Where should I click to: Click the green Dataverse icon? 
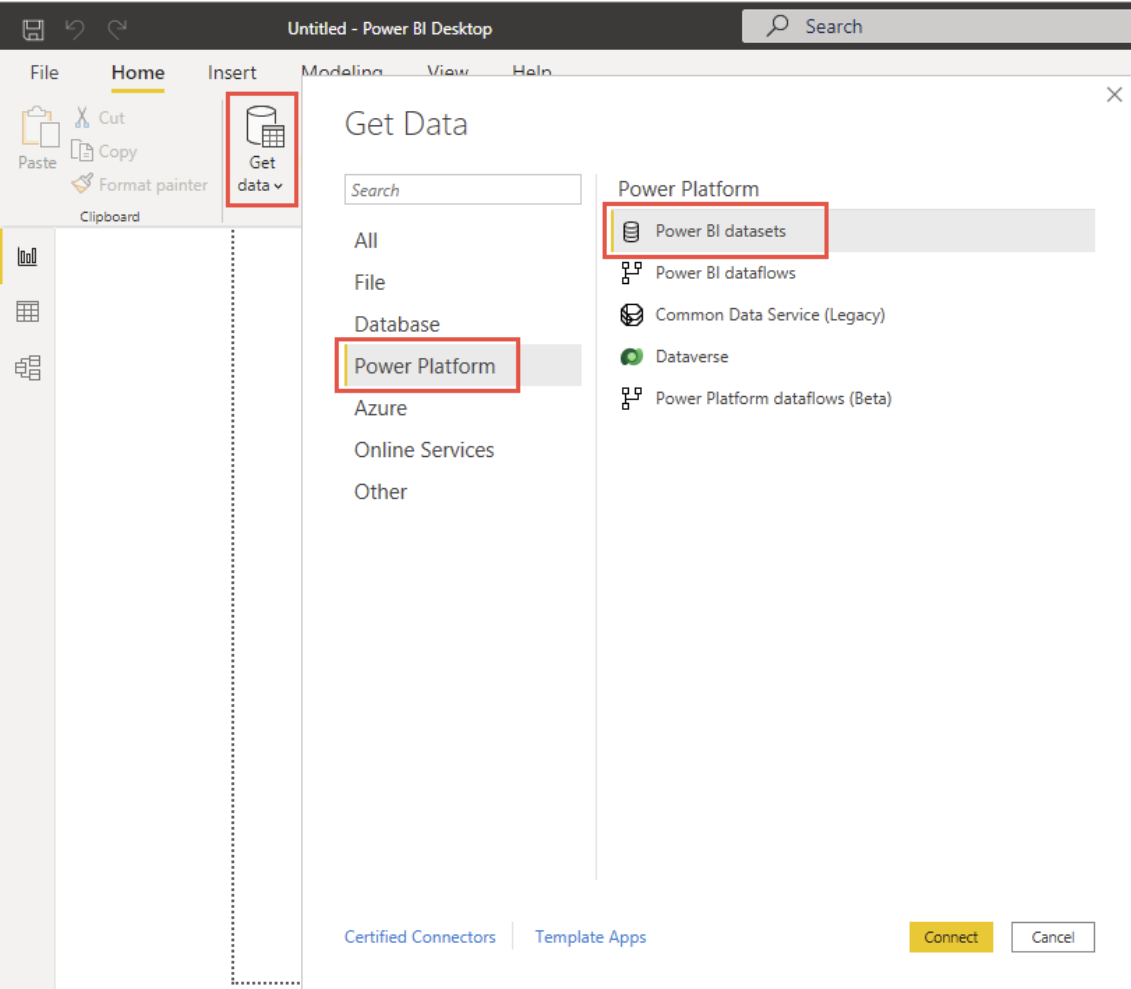click(631, 357)
